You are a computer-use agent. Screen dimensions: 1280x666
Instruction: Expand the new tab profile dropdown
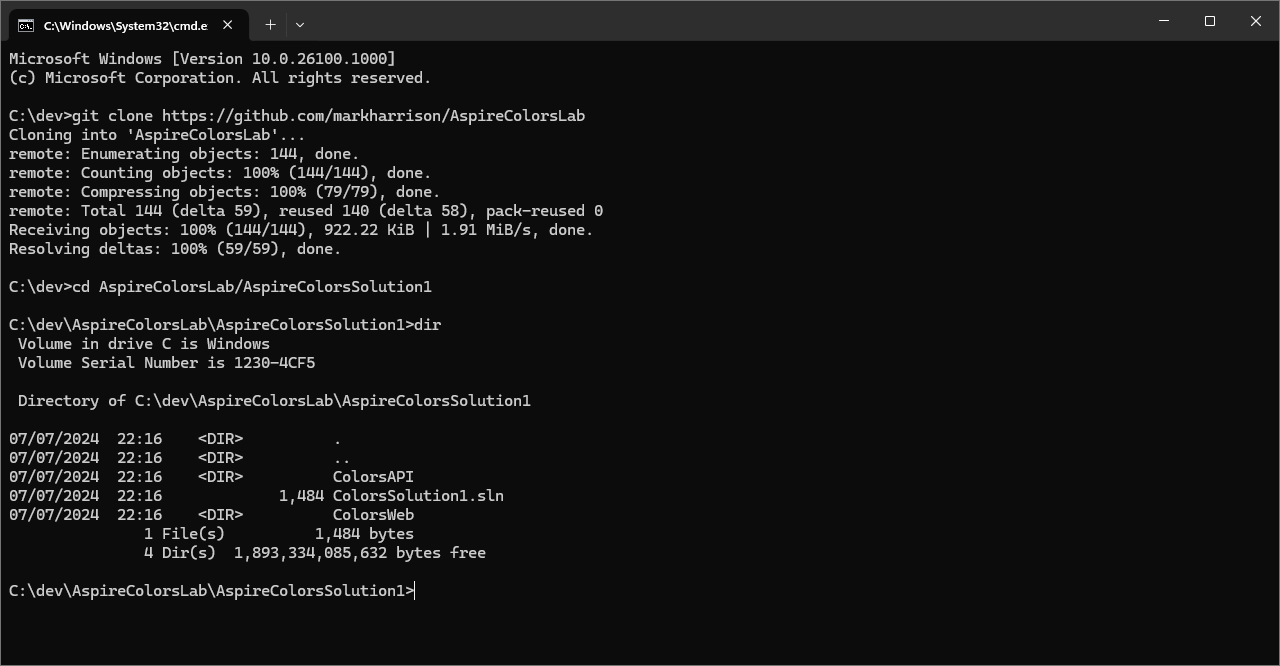coord(300,24)
